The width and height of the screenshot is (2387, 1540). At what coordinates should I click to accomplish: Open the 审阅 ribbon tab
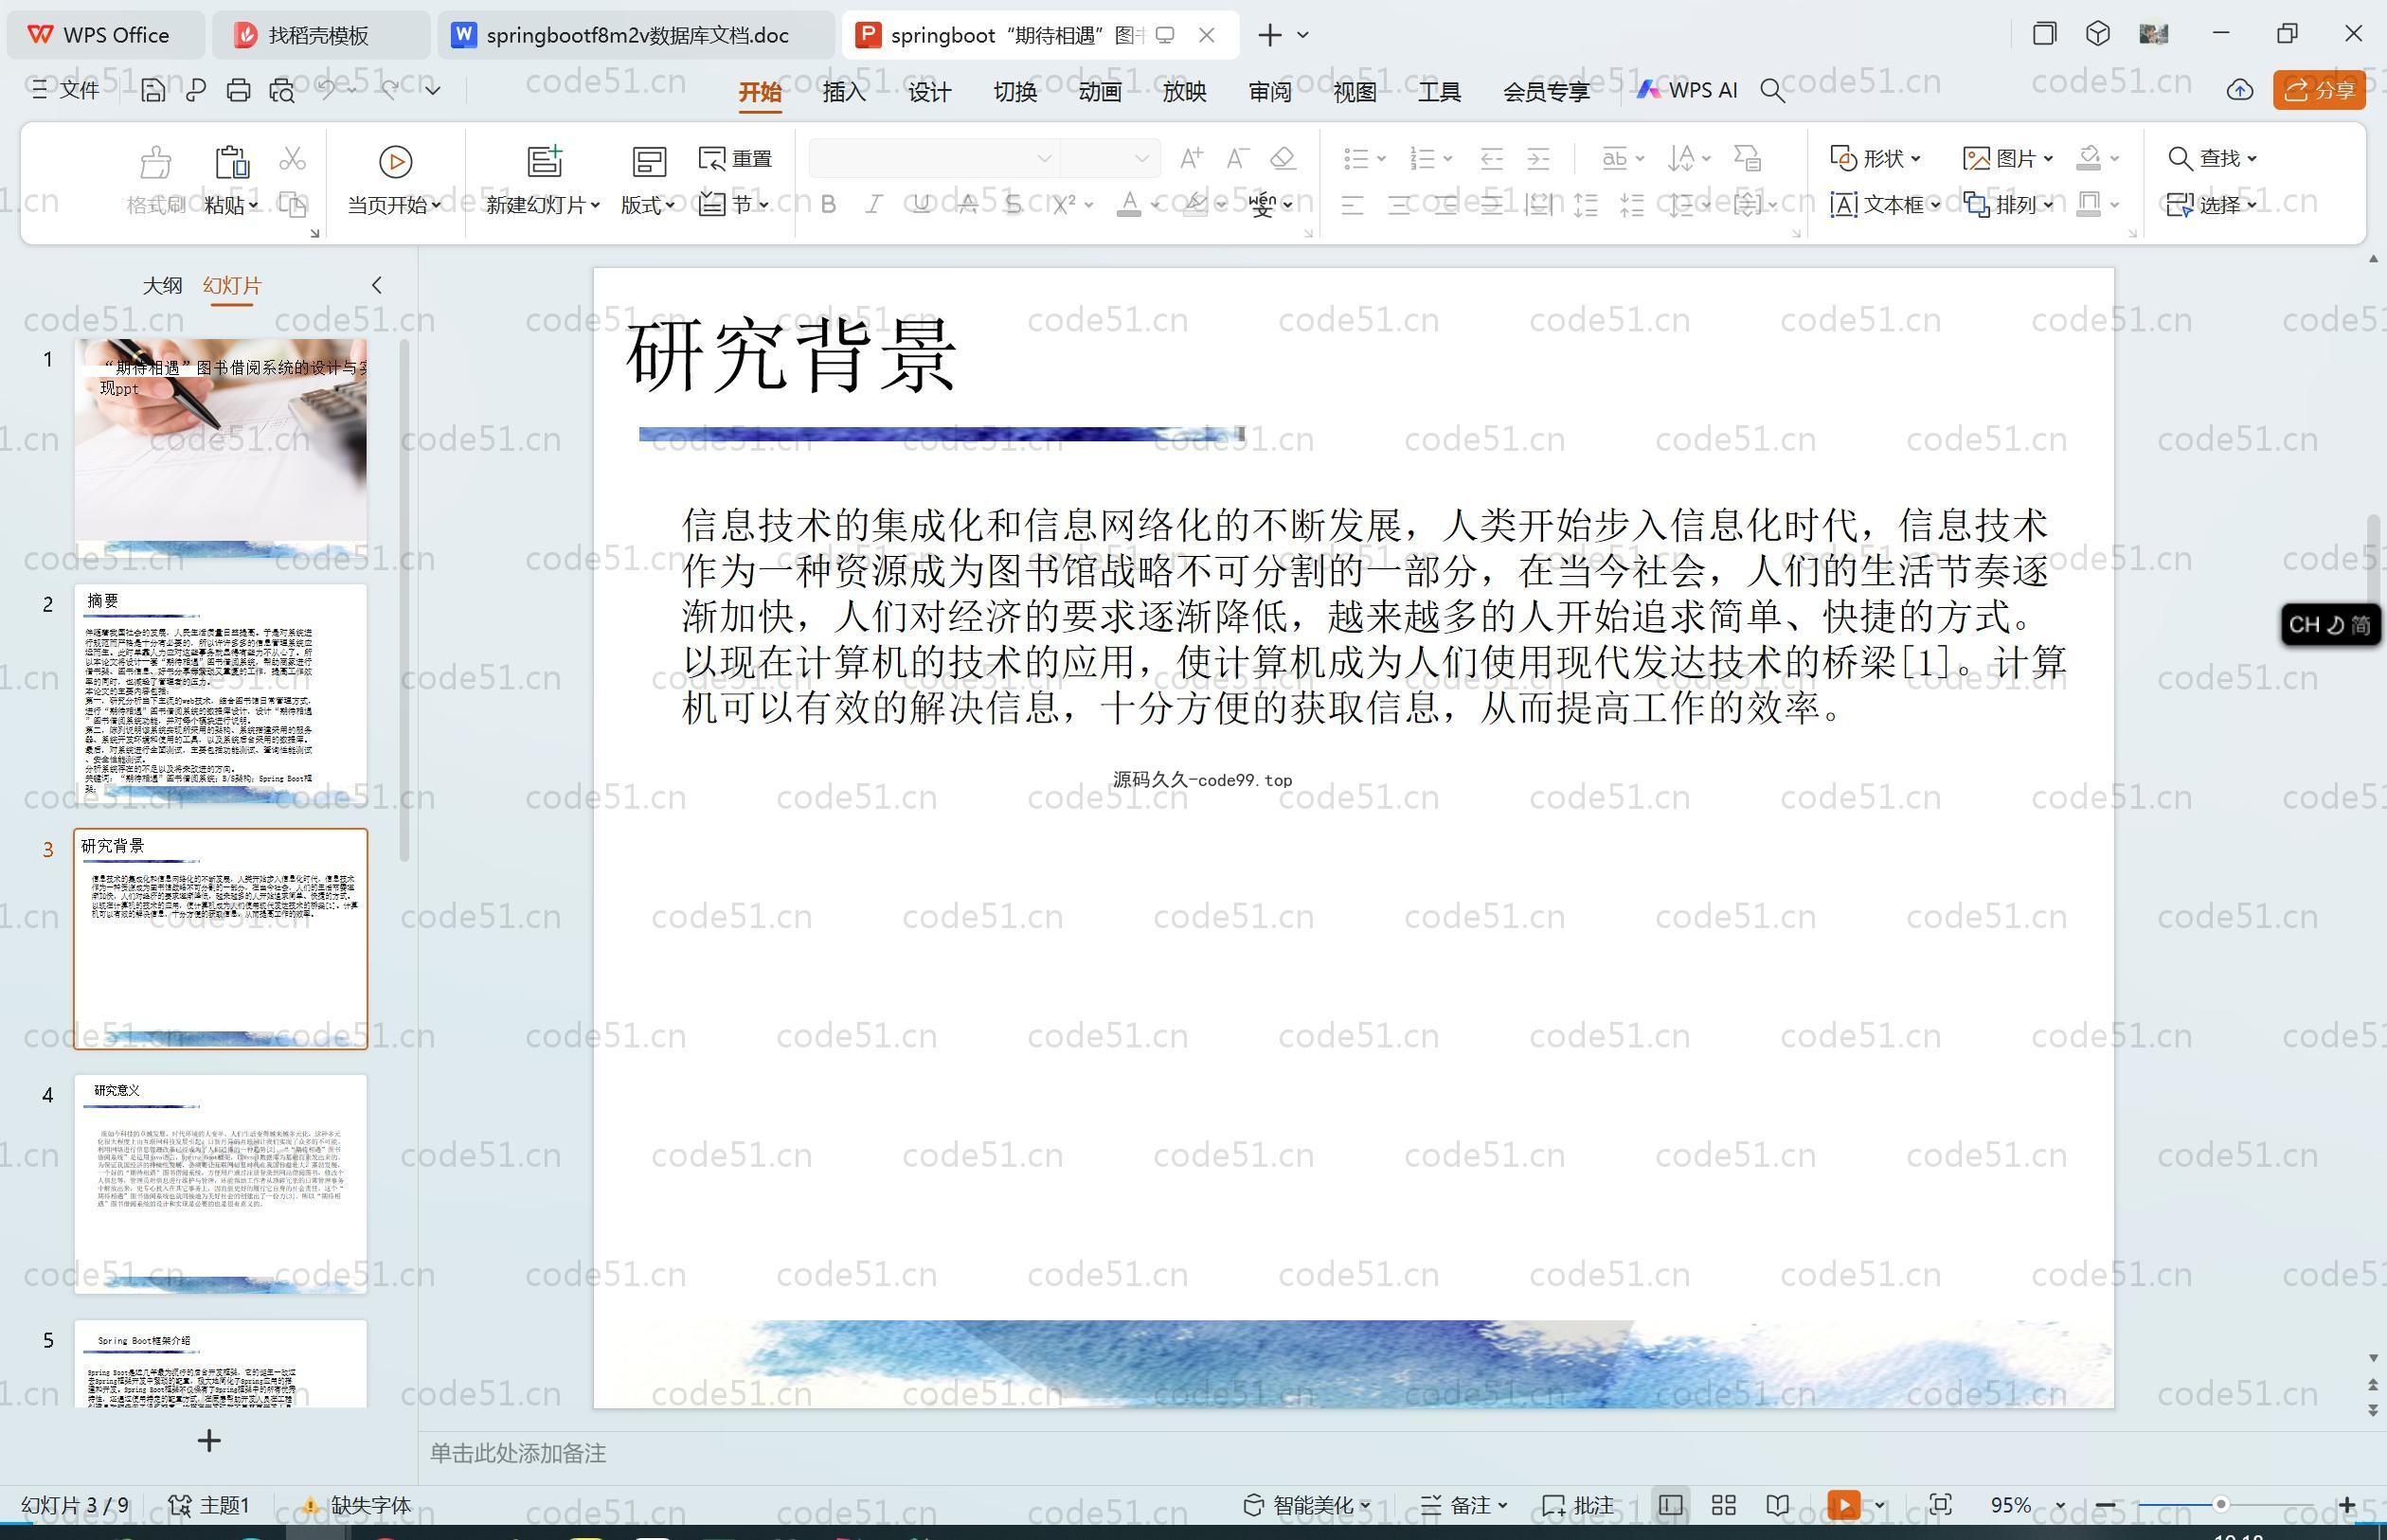1269,92
